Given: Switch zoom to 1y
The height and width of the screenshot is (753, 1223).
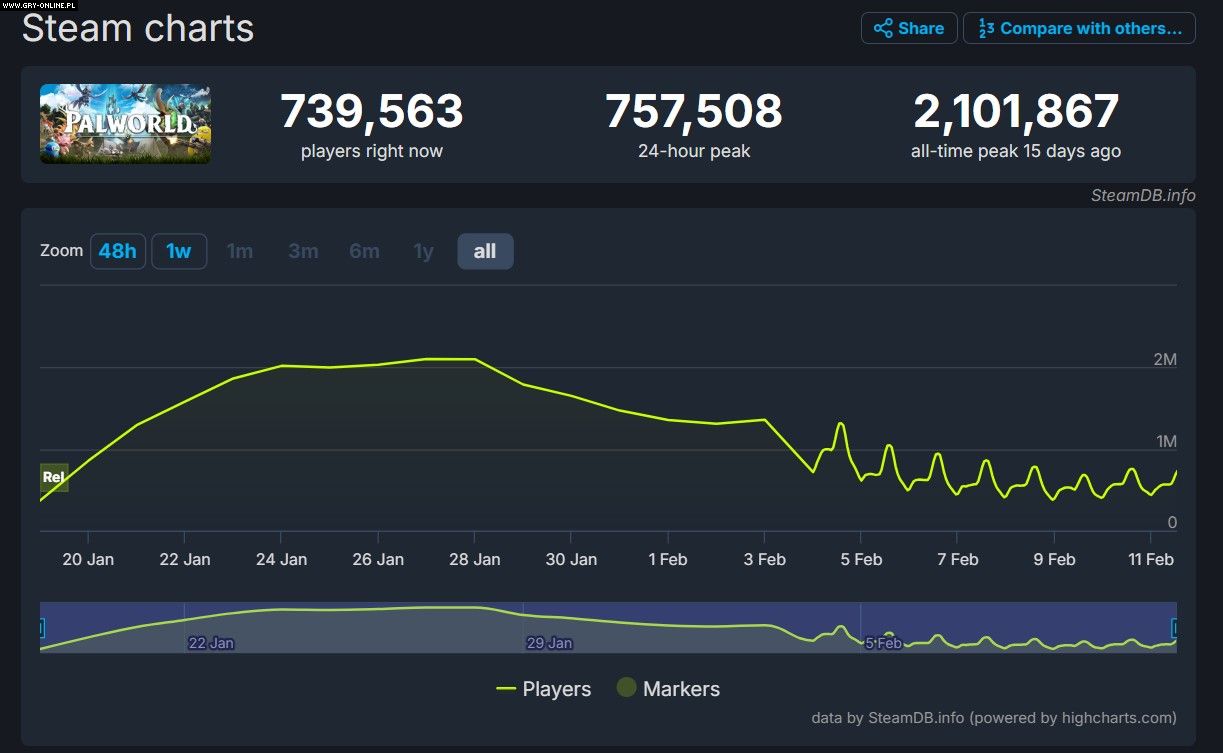Looking at the screenshot, I should (x=424, y=251).
